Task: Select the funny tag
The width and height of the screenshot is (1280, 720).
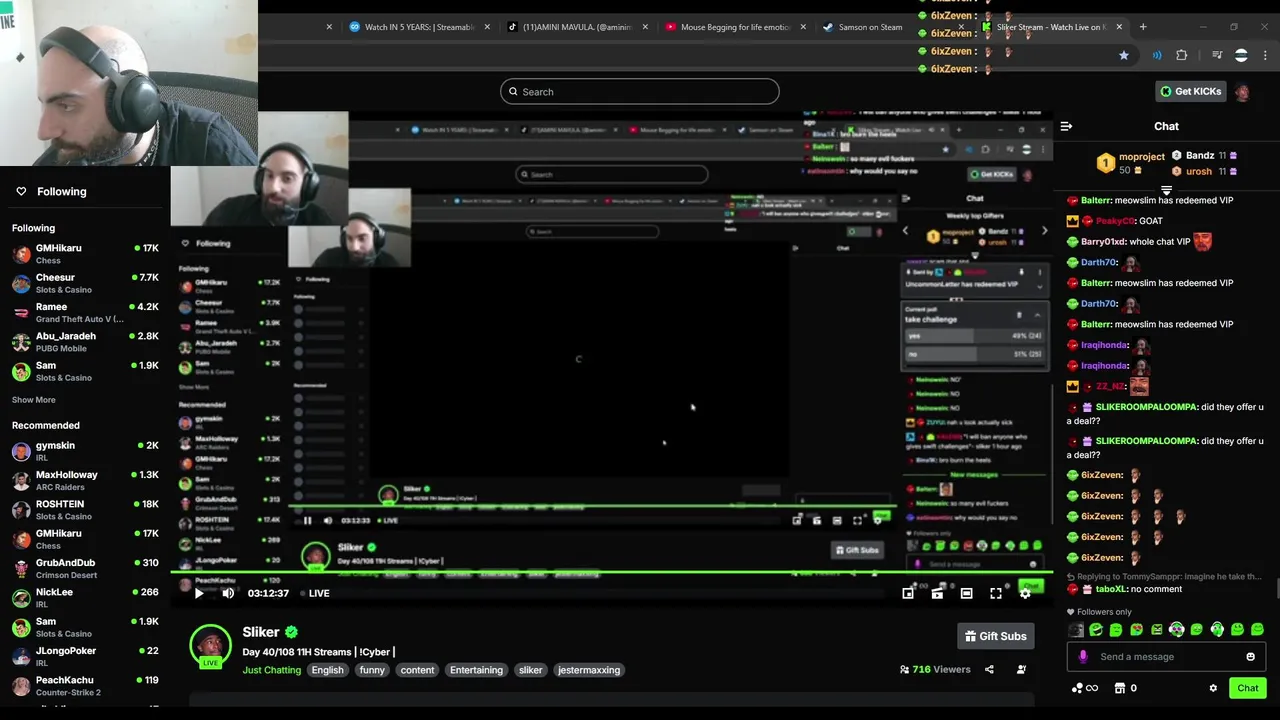Action: 372,670
